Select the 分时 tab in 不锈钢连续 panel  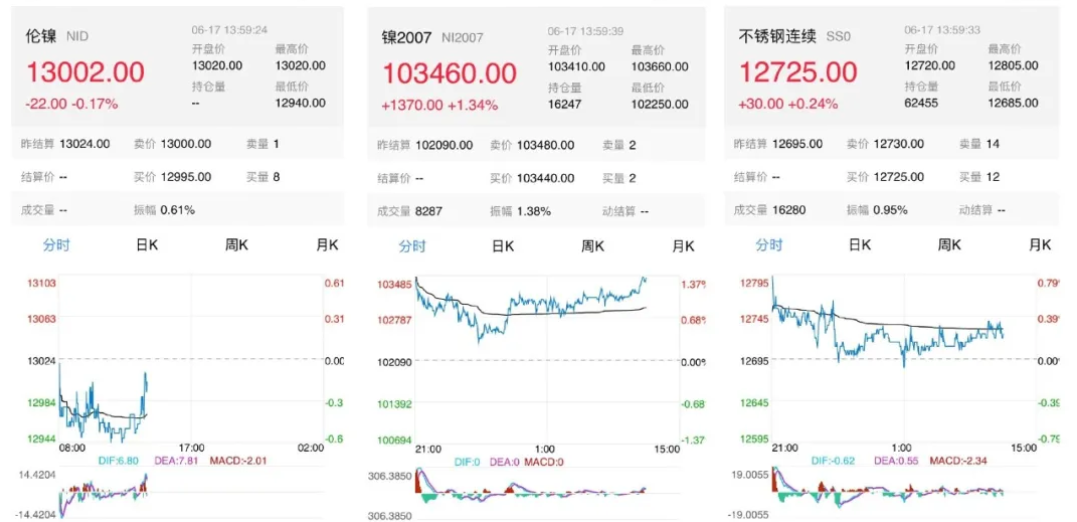point(769,245)
